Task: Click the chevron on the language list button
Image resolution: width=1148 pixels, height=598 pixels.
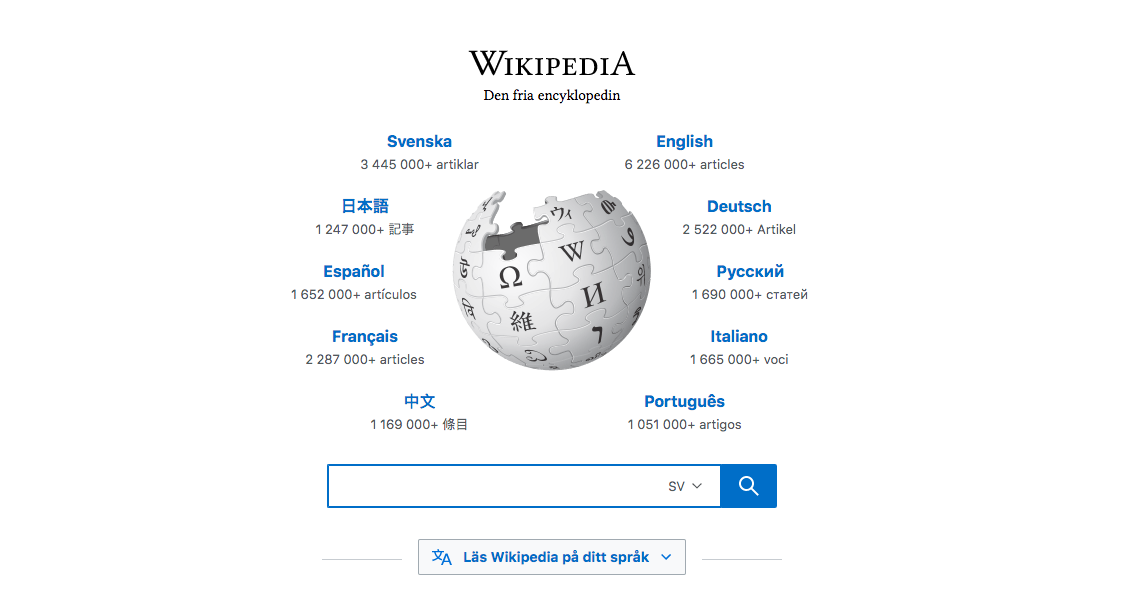Action: [x=666, y=557]
